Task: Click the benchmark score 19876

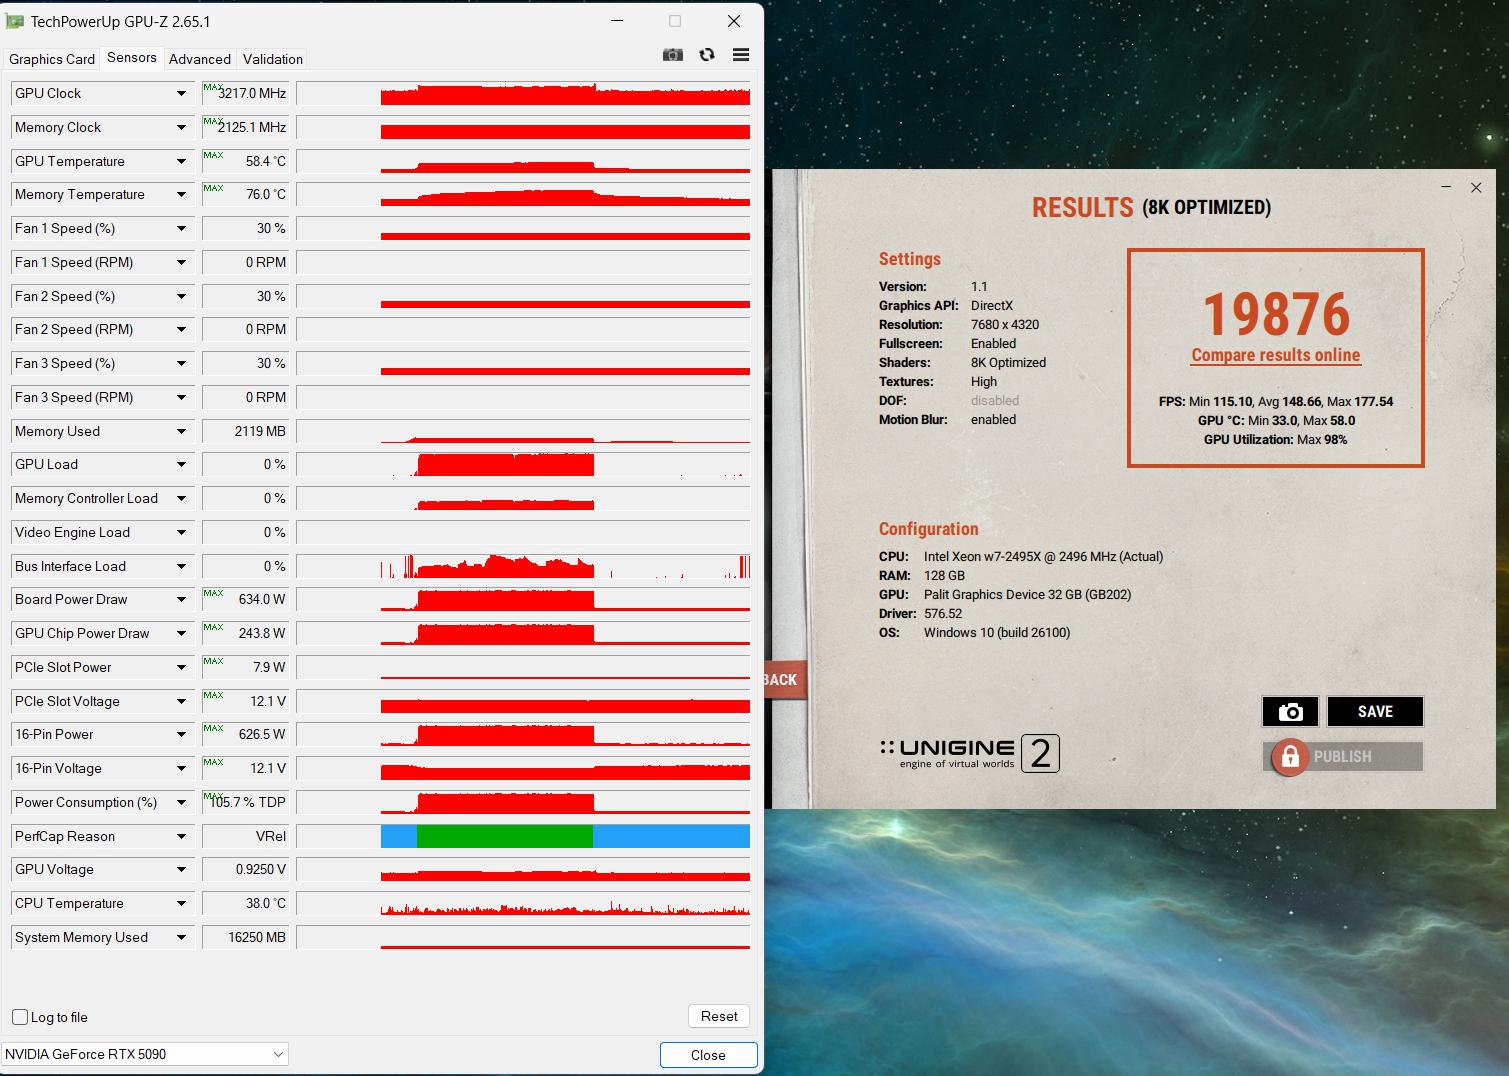Action: [1276, 314]
